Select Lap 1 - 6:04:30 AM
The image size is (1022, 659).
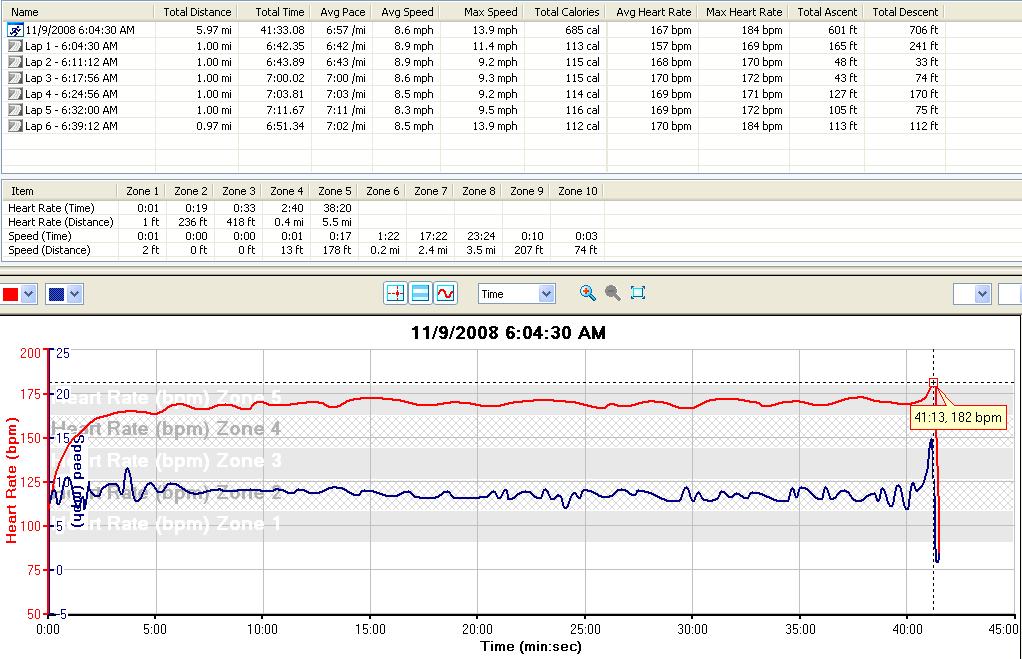pyautogui.click(x=71, y=46)
